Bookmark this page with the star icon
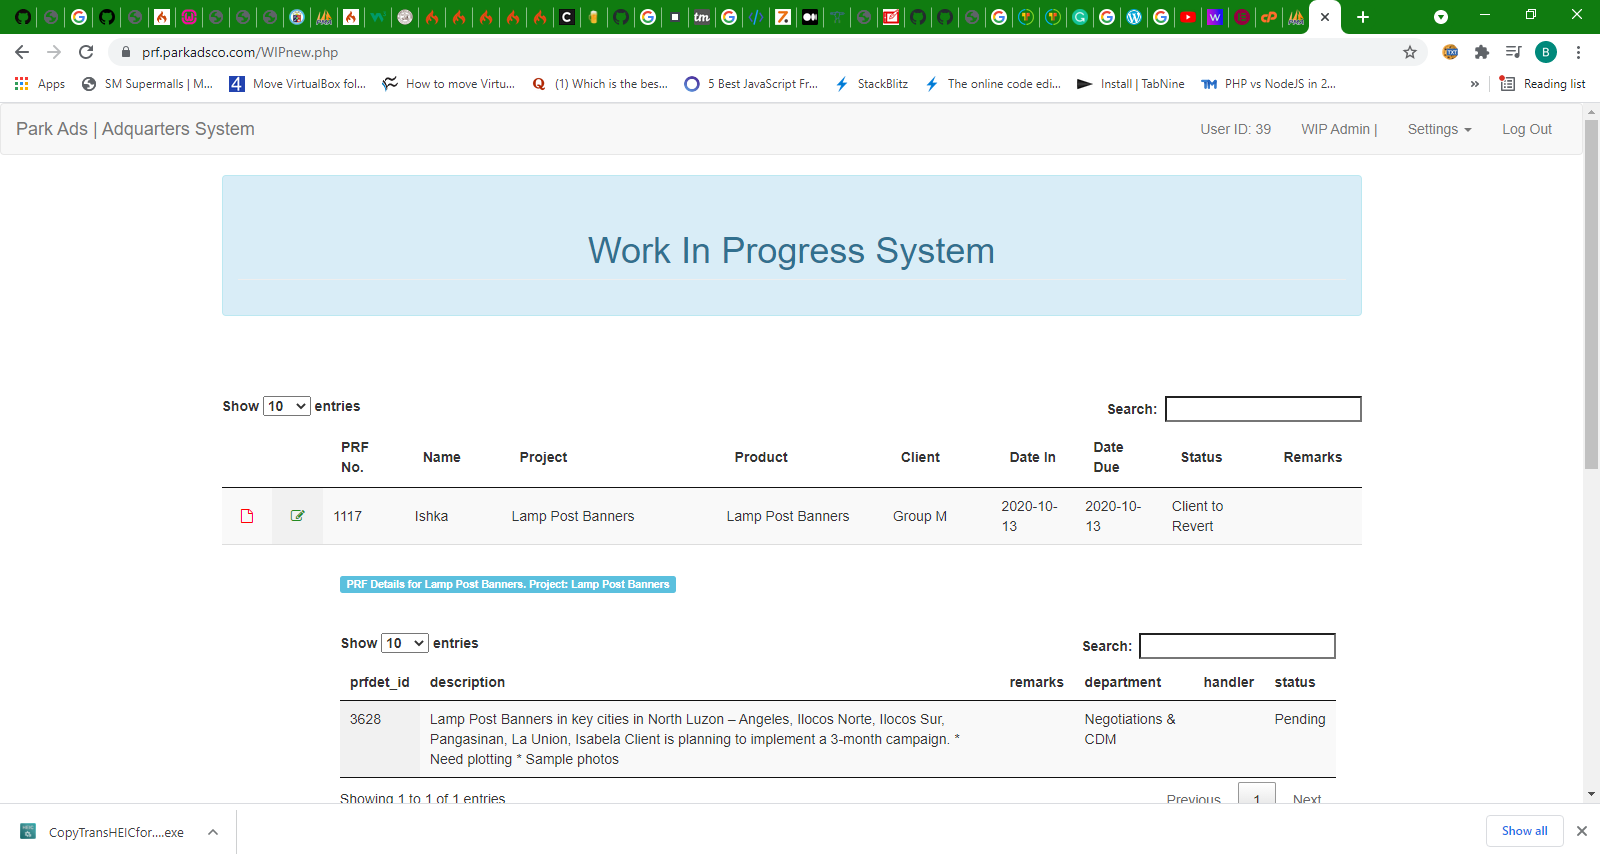 click(x=1410, y=52)
